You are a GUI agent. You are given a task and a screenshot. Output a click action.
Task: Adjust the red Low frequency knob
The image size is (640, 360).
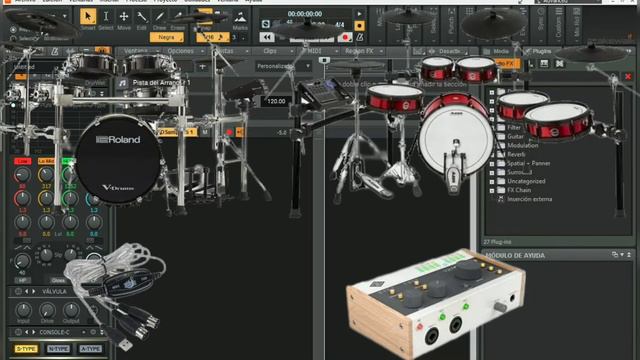click(x=22, y=176)
